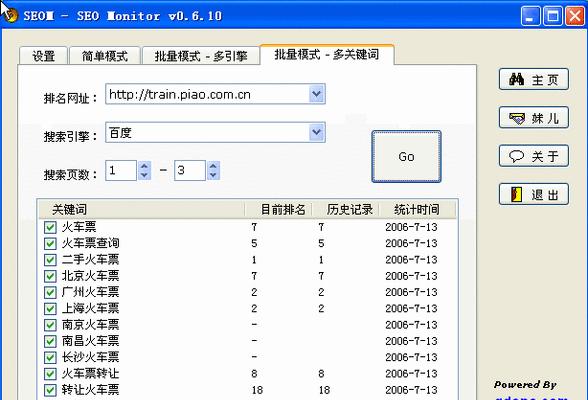Screen dimensions: 588x400
Task: Uncheck the 北京火车票 keyword checkbox
Action: point(50,276)
